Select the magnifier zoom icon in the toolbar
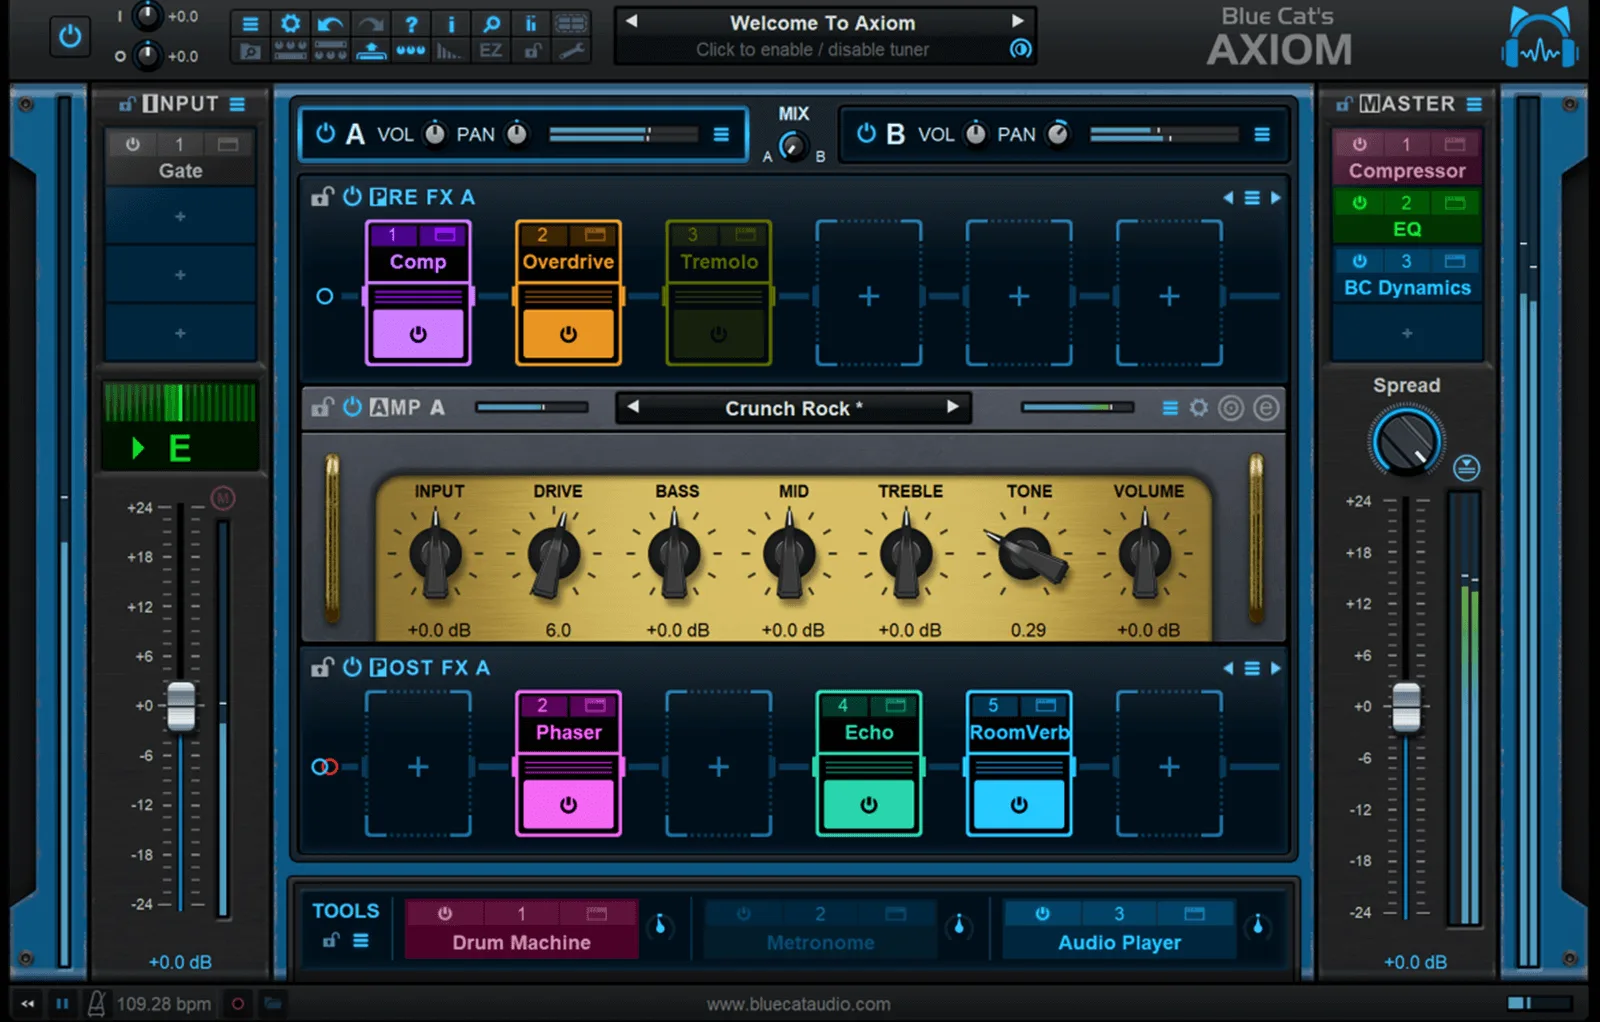1600x1022 pixels. [x=490, y=22]
